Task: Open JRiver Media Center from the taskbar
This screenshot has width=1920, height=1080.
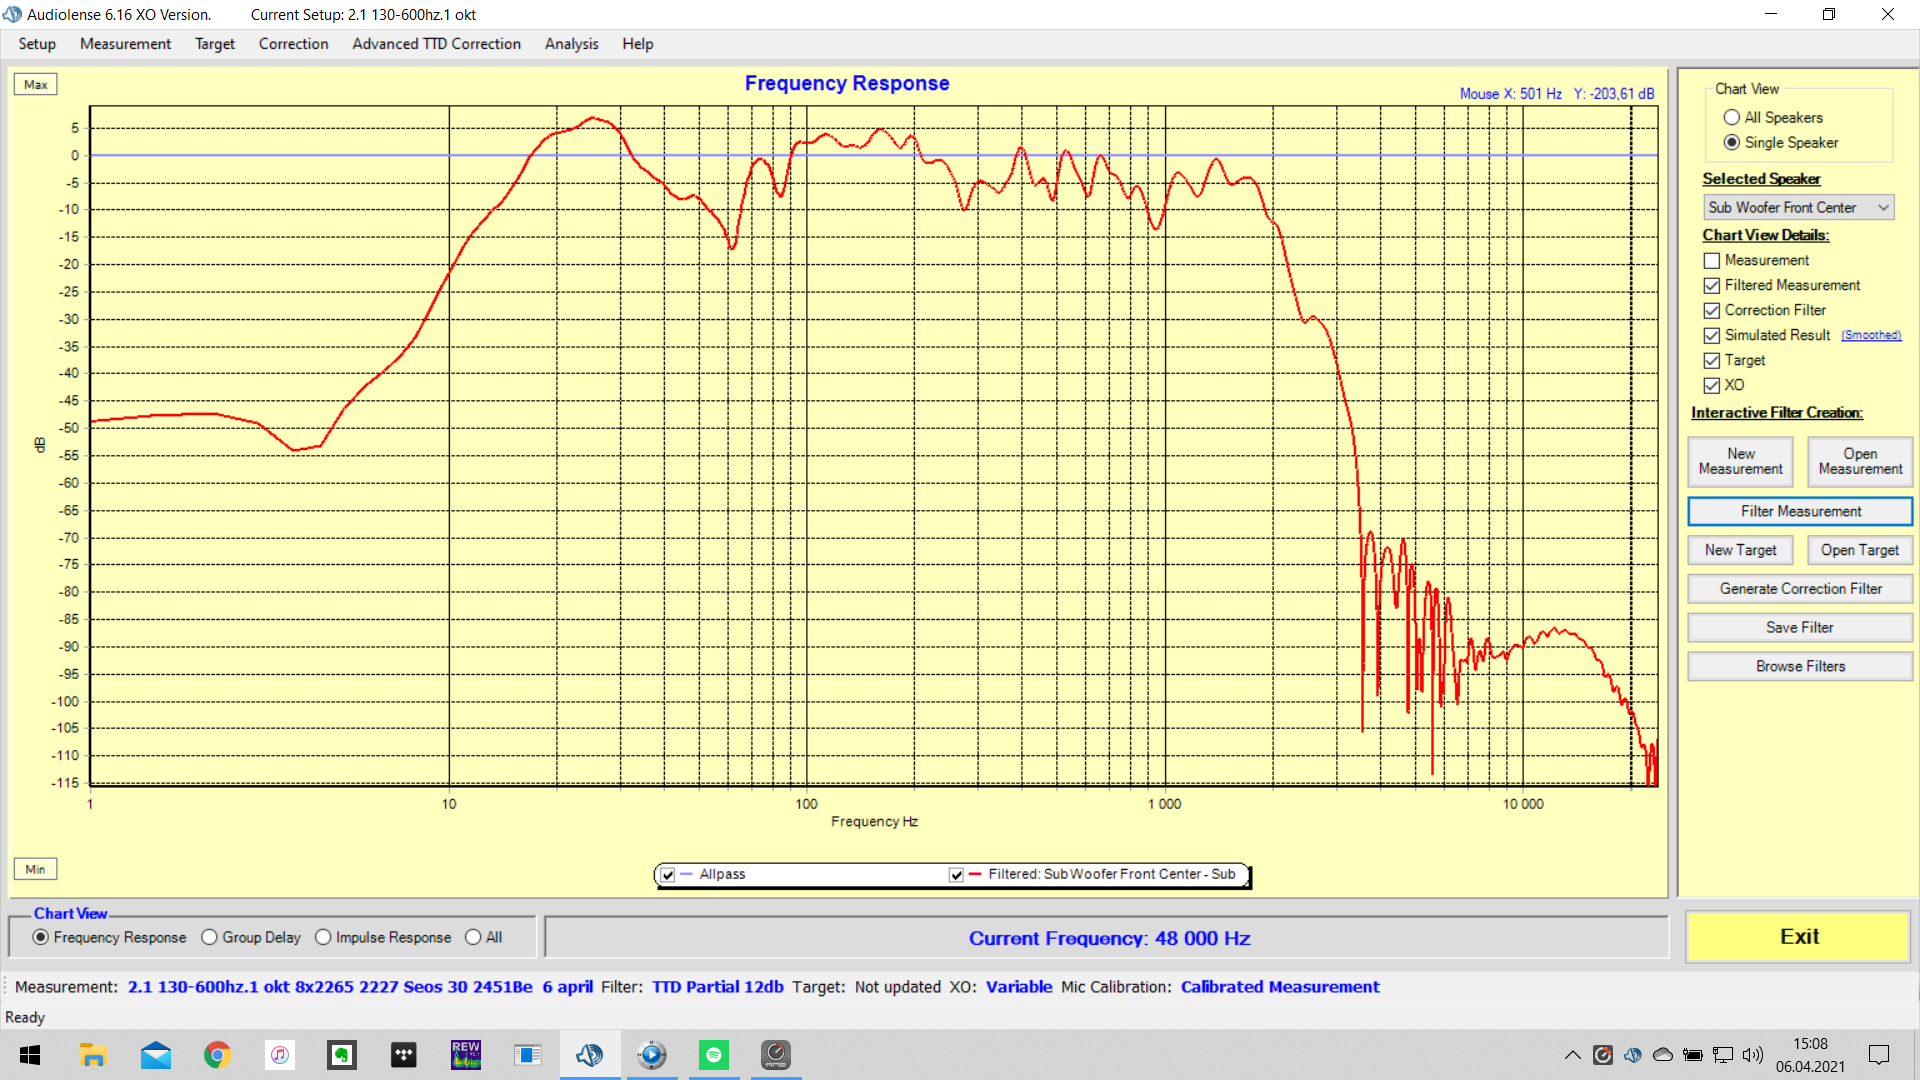Action: tap(652, 1055)
